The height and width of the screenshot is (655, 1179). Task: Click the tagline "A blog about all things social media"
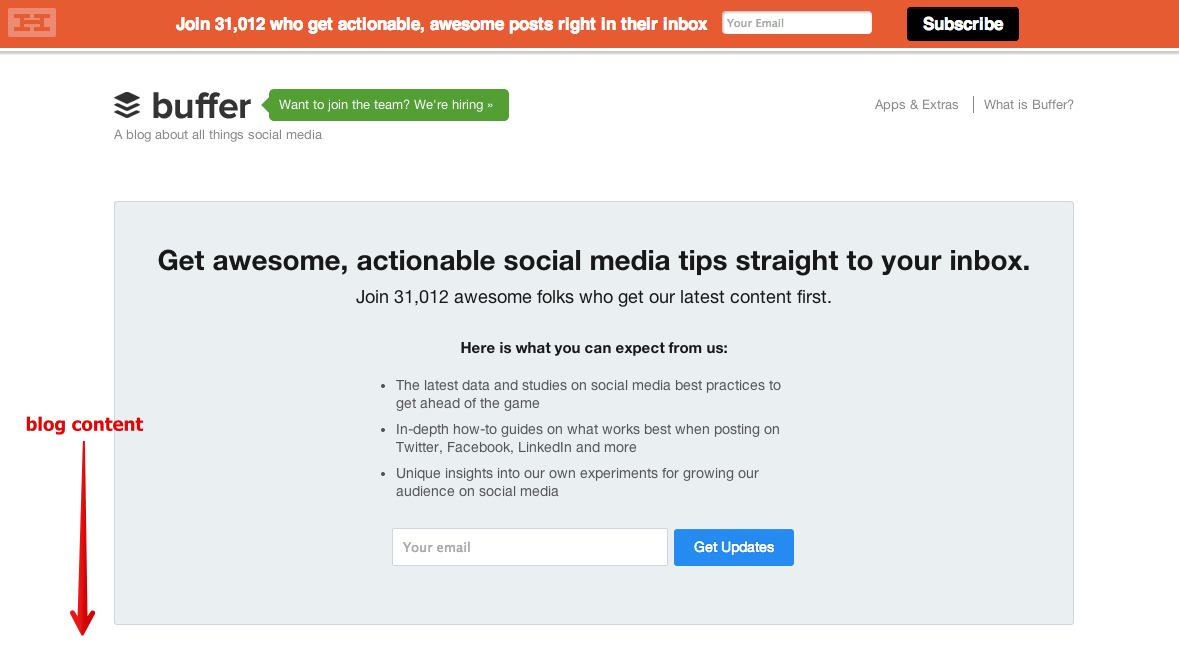218,135
